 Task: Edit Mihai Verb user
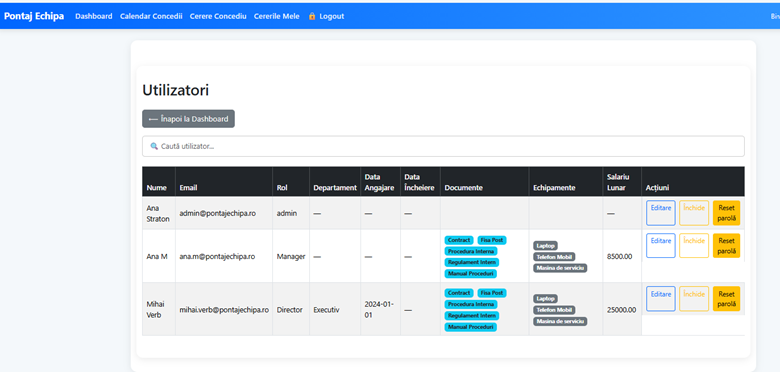pyautogui.click(x=661, y=298)
